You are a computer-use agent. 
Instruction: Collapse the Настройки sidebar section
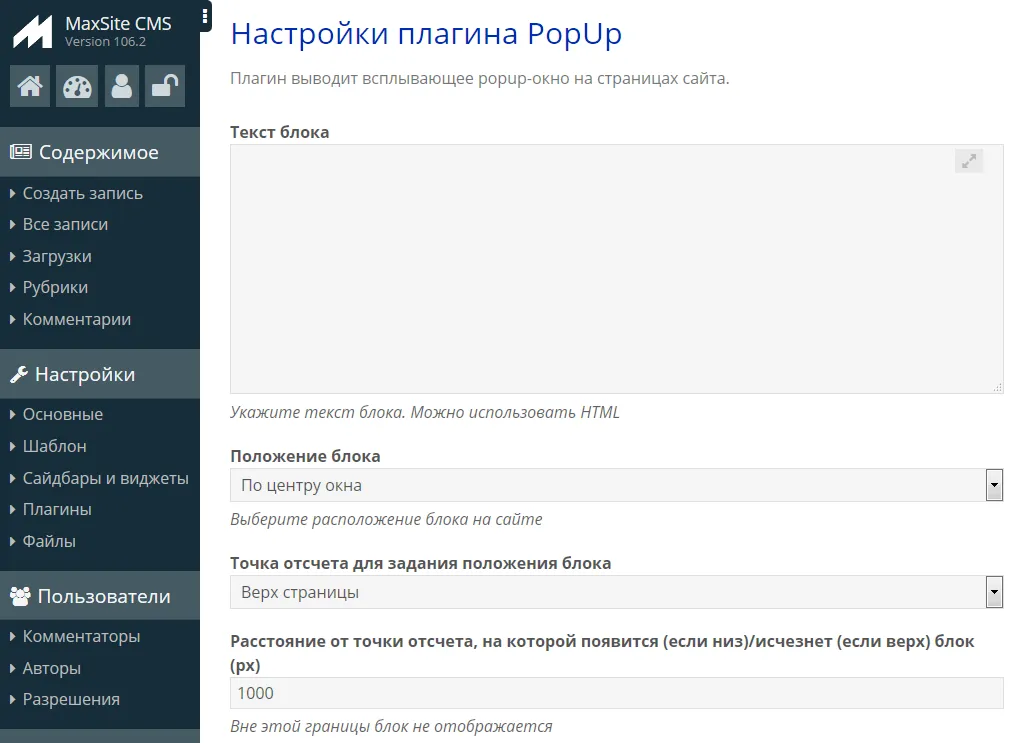(85, 375)
